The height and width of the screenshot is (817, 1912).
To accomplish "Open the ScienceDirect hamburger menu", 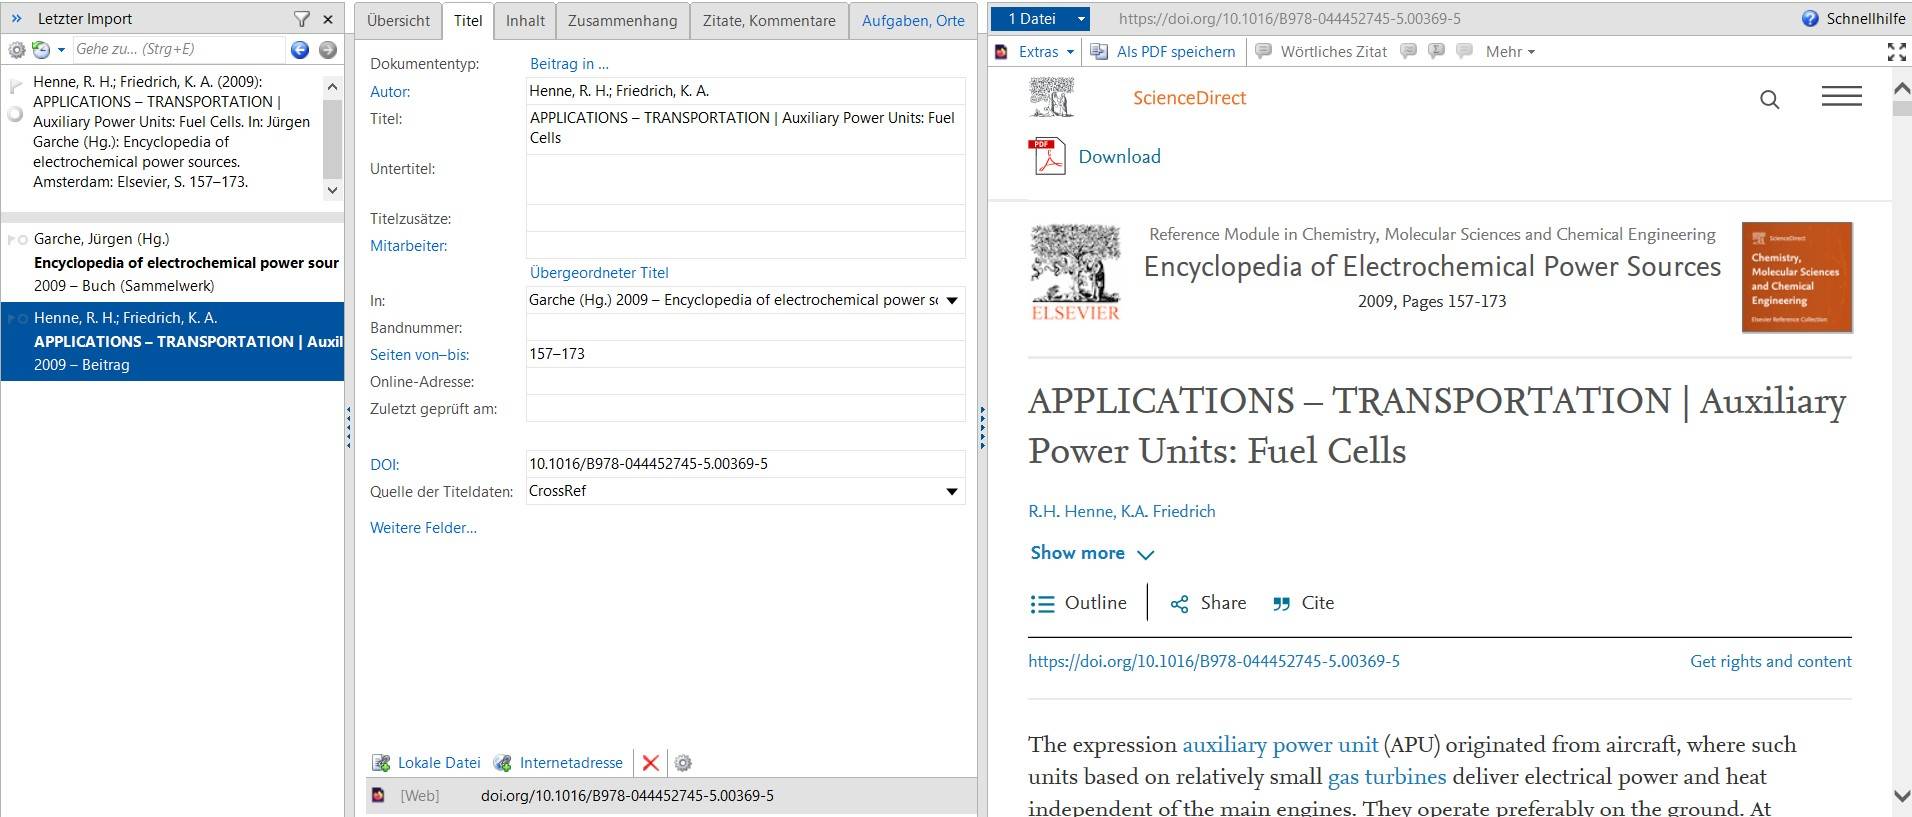I will point(1840,97).
